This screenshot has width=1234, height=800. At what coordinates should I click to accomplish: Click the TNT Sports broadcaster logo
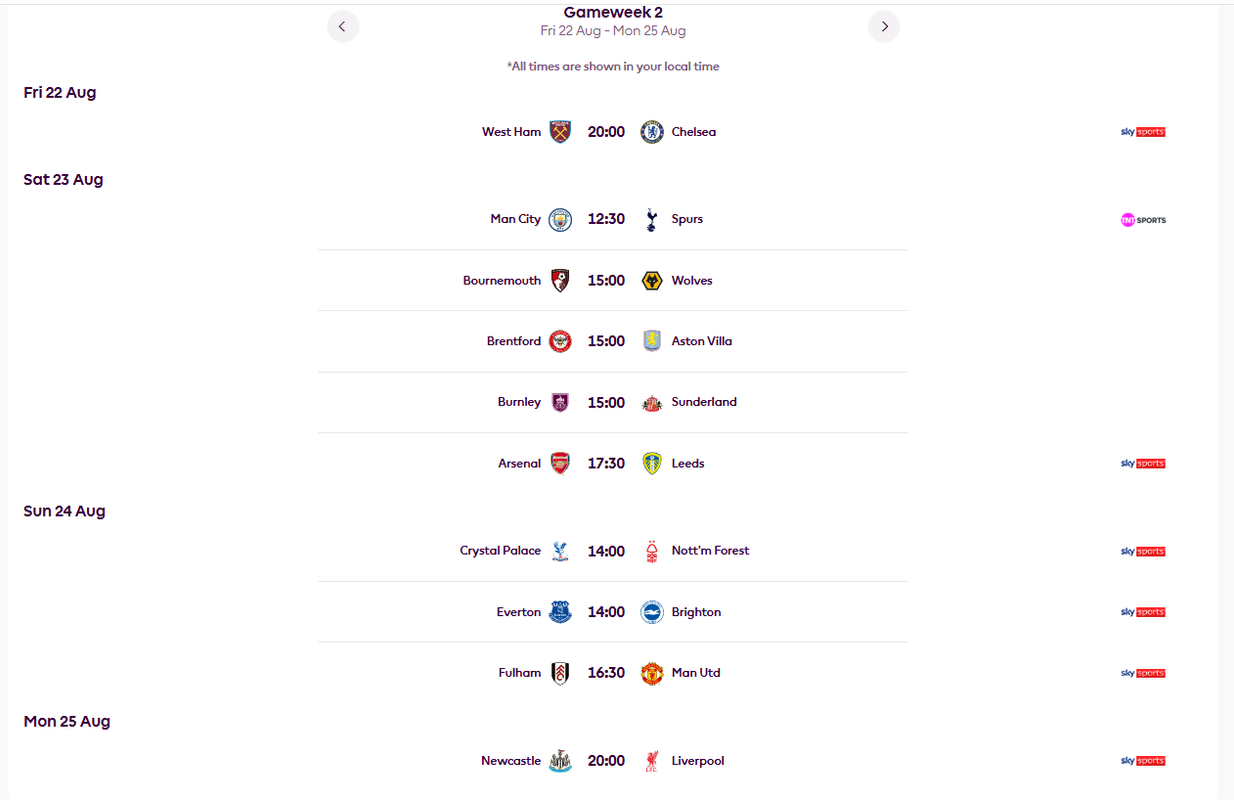point(1143,220)
